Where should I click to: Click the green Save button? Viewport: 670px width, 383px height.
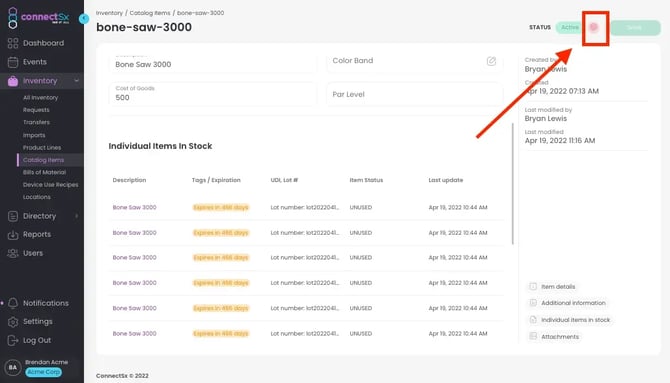[635, 28]
